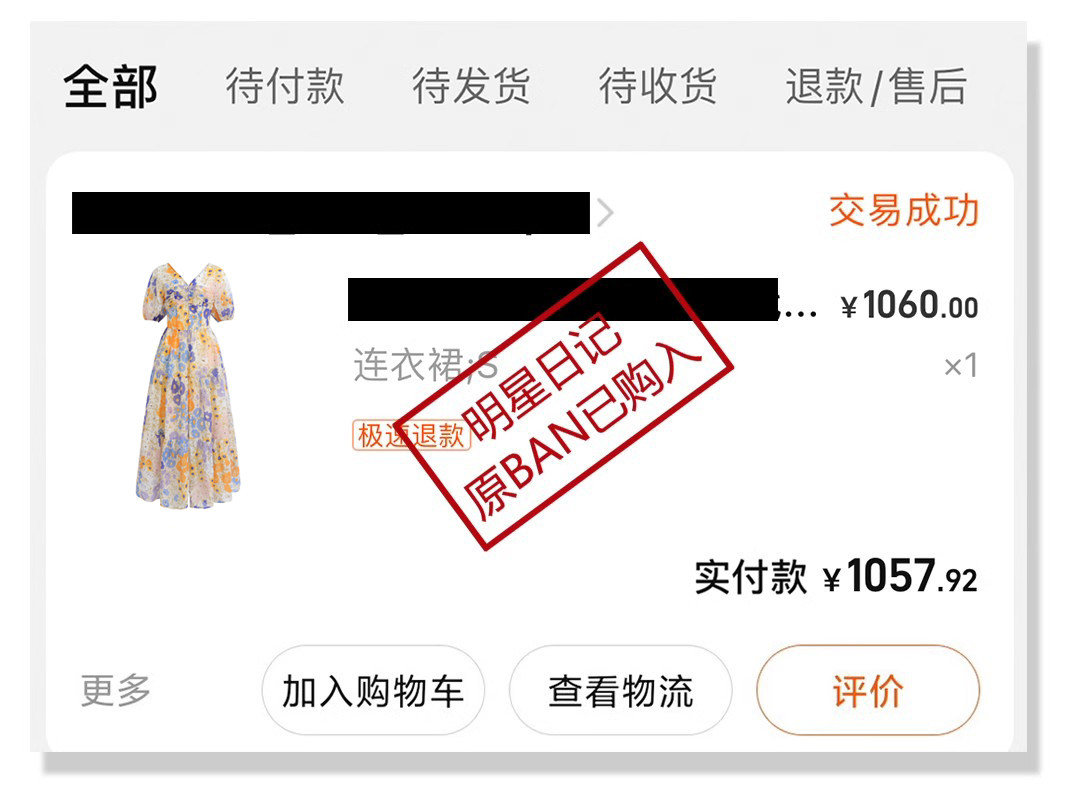Open the 待发货 tab
Viewport: 1065px width, 792px height.
(471, 86)
